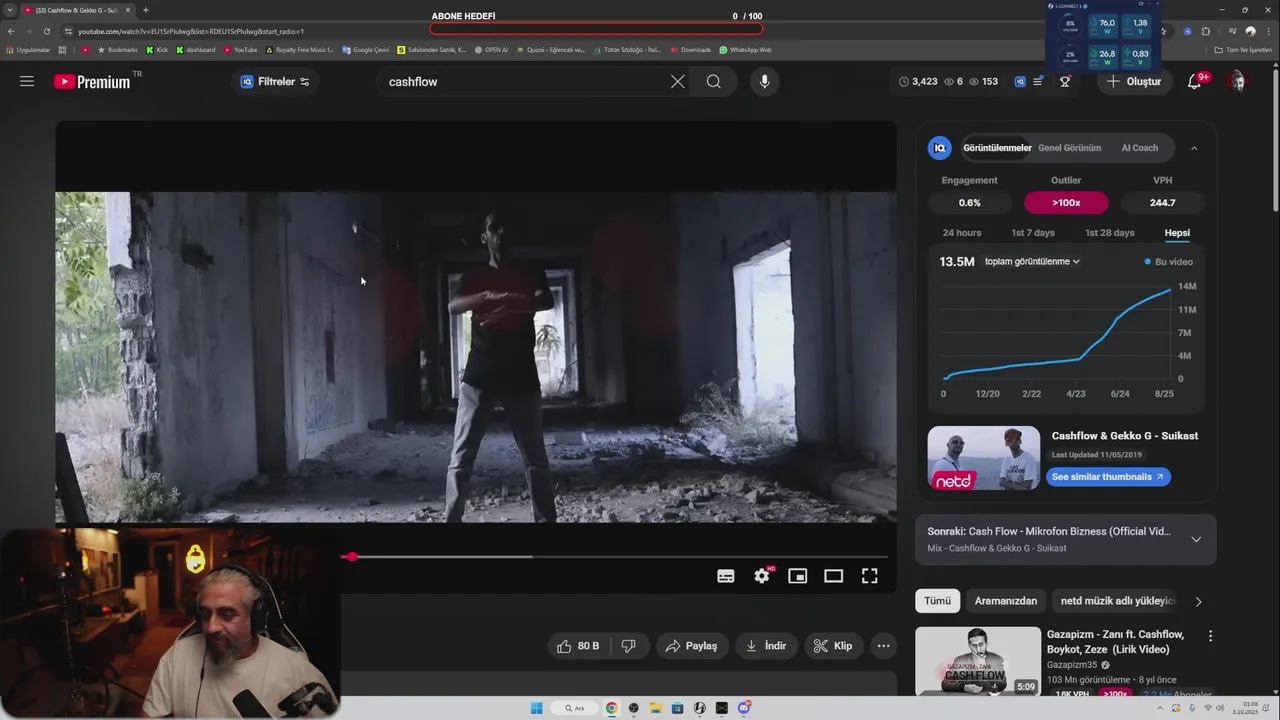Open the YouTube guide hamburger menu
The width and height of the screenshot is (1280, 720).
pyautogui.click(x=27, y=82)
